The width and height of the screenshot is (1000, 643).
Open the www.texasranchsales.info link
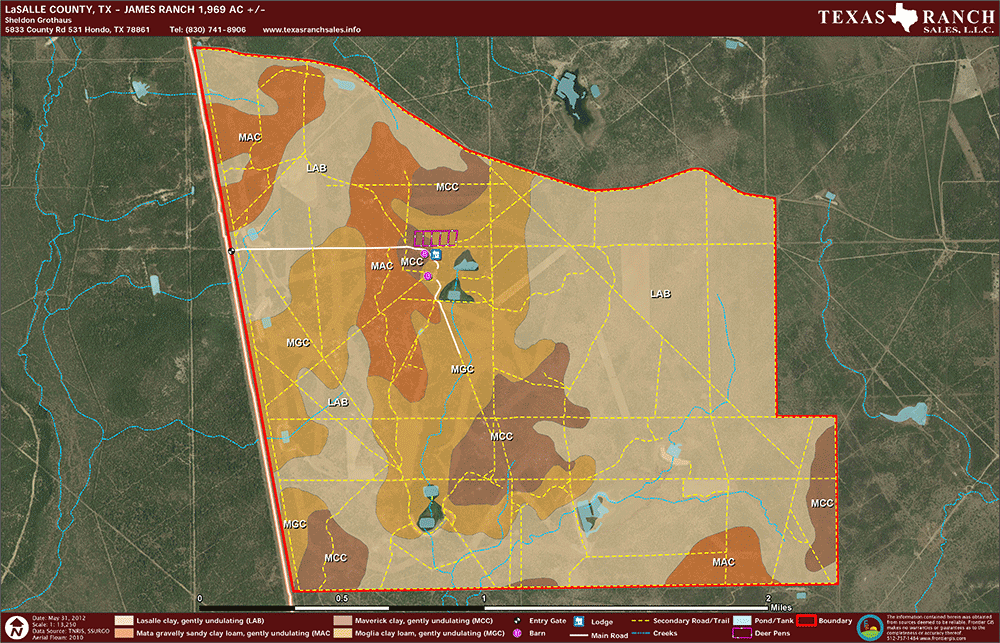tap(311, 30)
